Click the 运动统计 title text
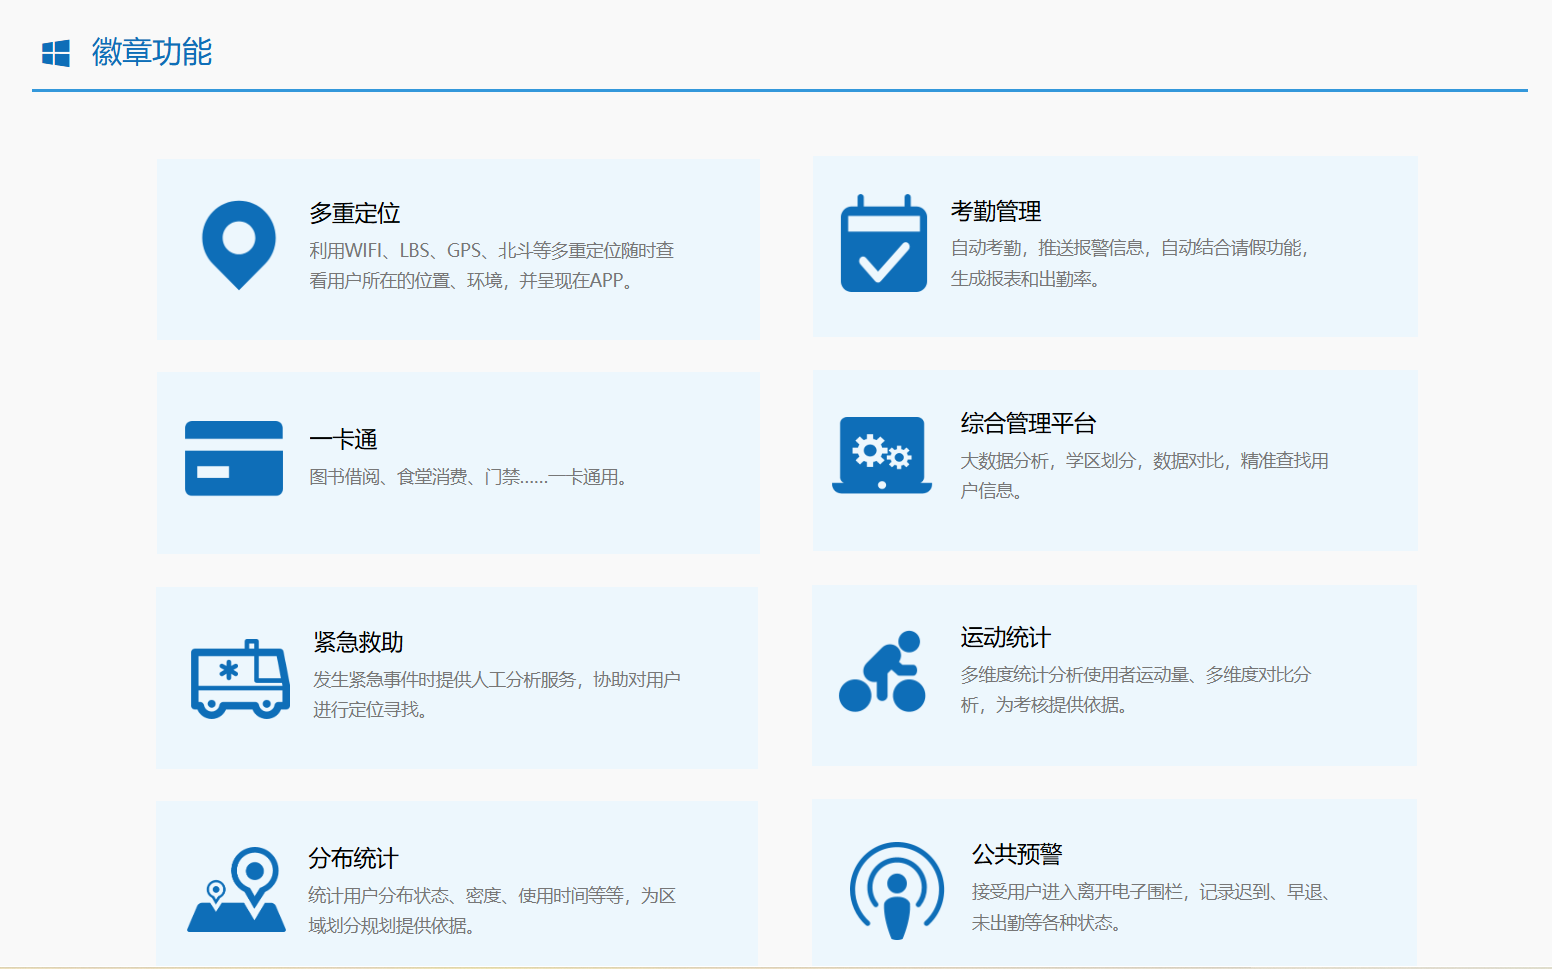Screen dimensions: 1552x969 [1005, 638]
